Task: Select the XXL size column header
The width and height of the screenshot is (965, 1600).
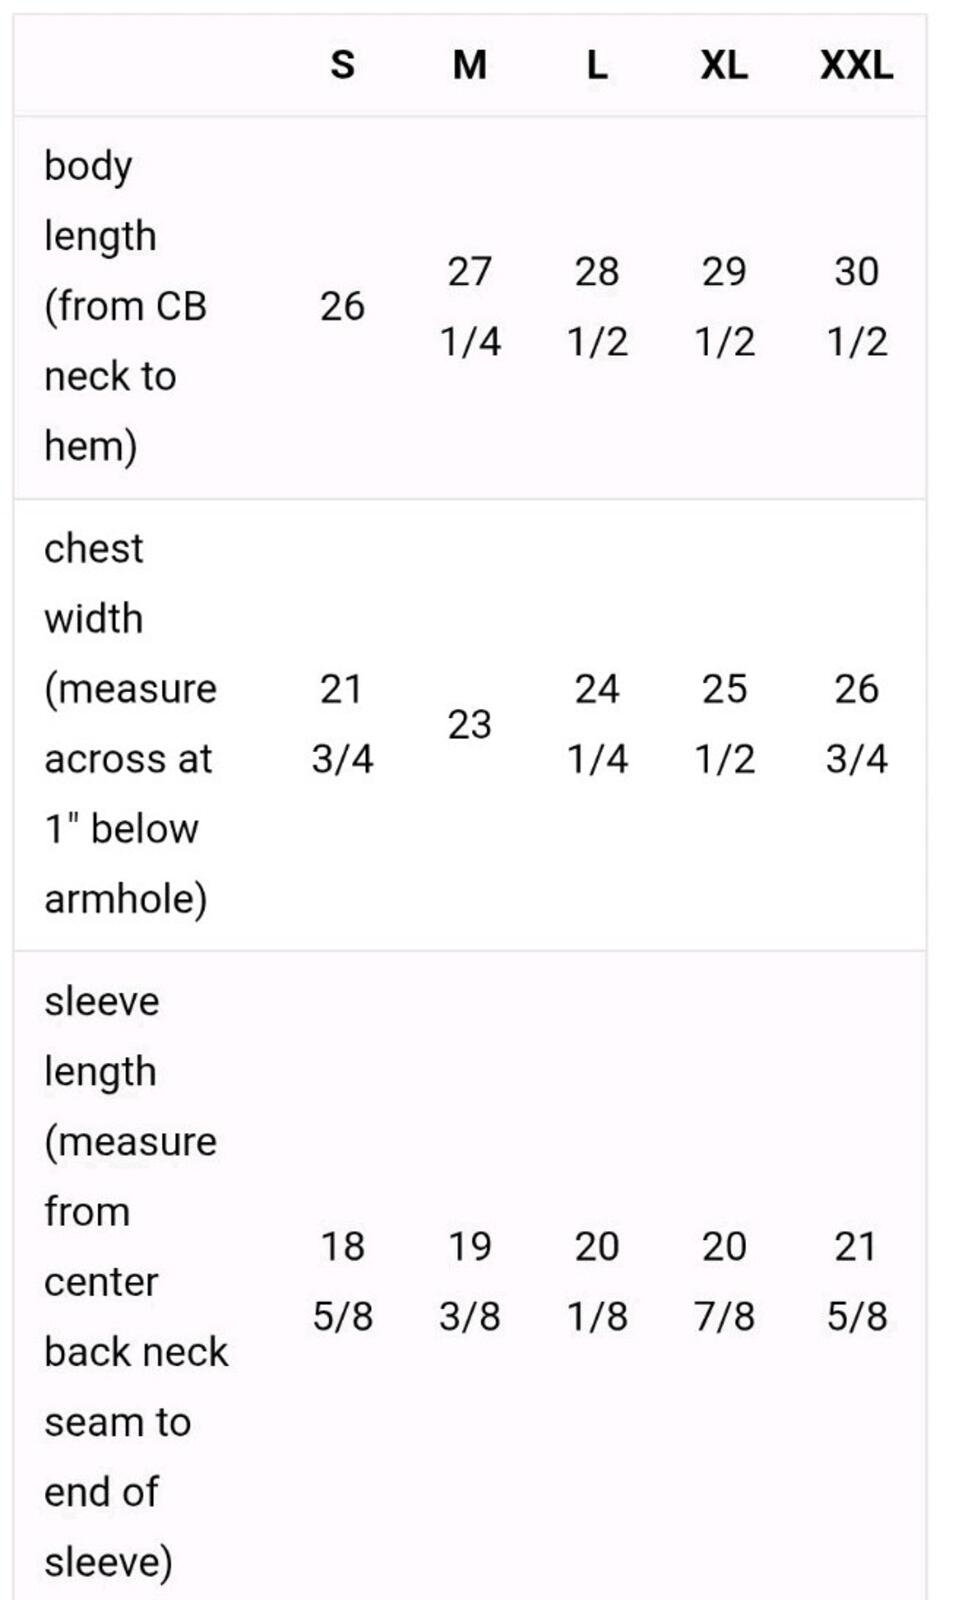Action: point(856,66)
